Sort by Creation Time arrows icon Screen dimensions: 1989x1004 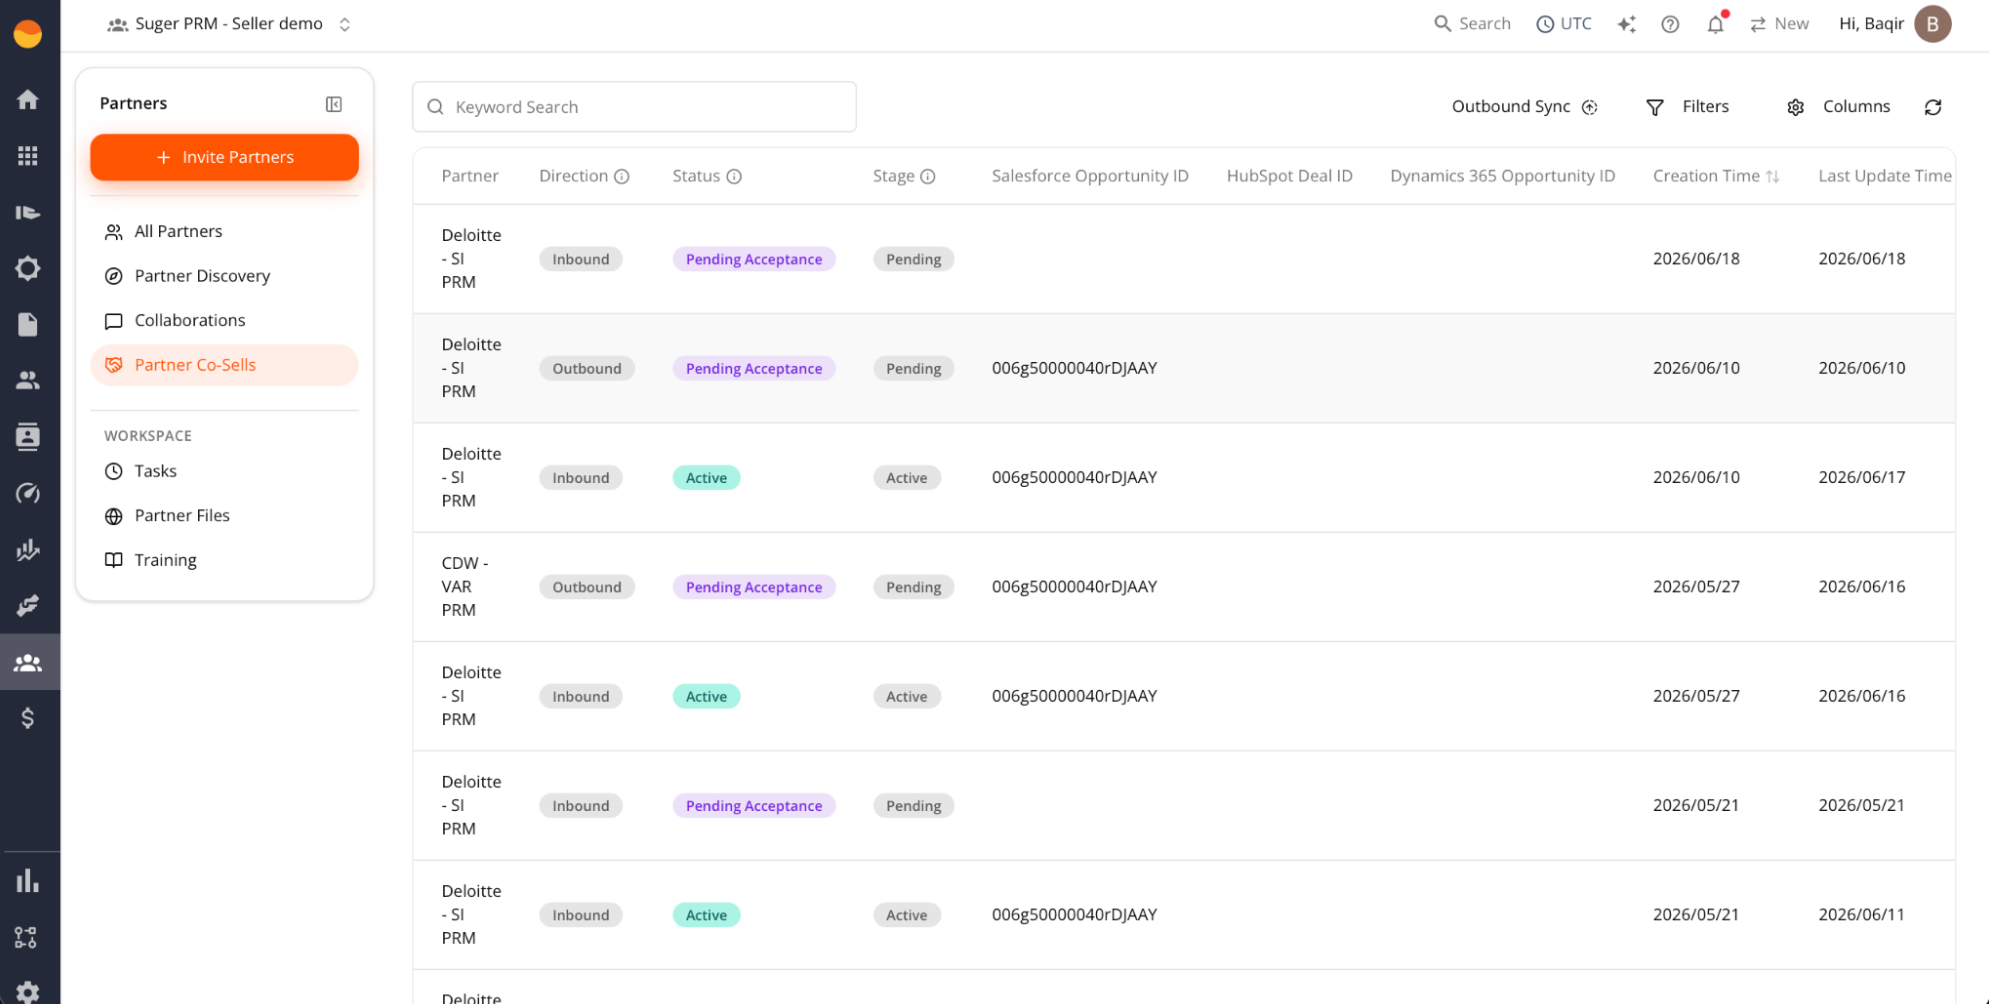tap(1773, 177)
